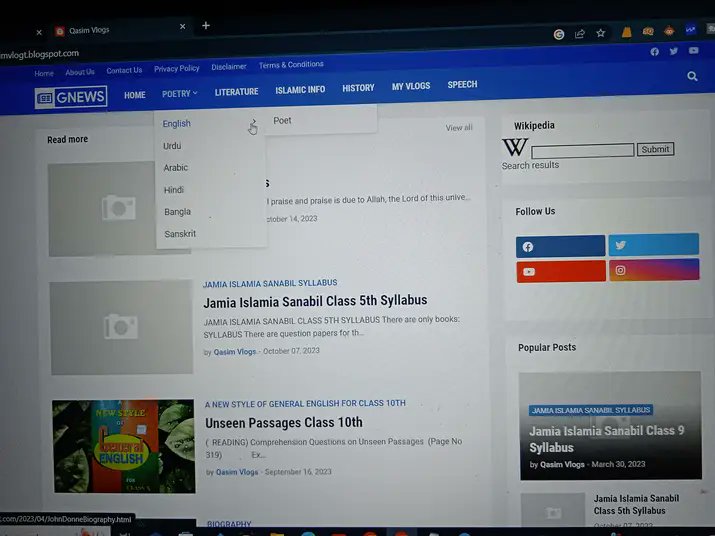This screenshot has height=536, width=715.
Task: Open the LITERATURE menu item
Action: pyautogui.click(x=236, y=92)
